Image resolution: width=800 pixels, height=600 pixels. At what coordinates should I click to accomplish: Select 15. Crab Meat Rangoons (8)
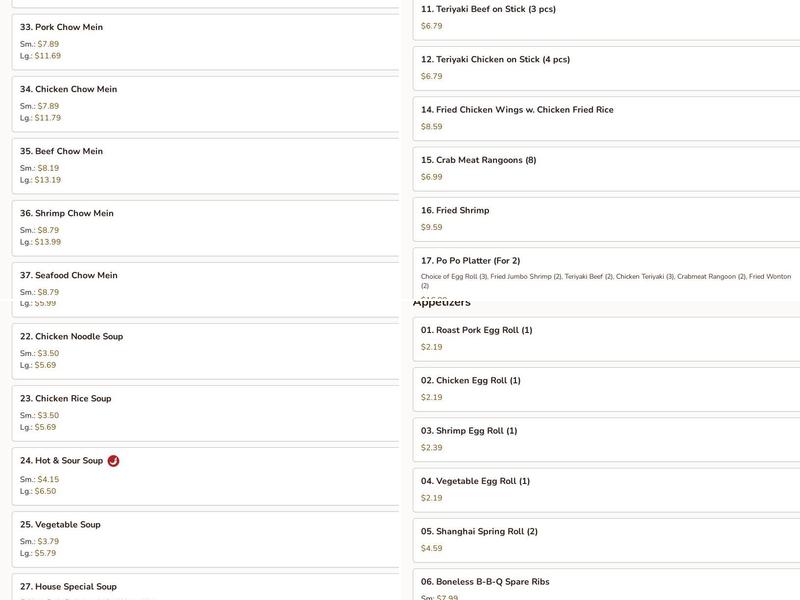[x=606, y=169]
